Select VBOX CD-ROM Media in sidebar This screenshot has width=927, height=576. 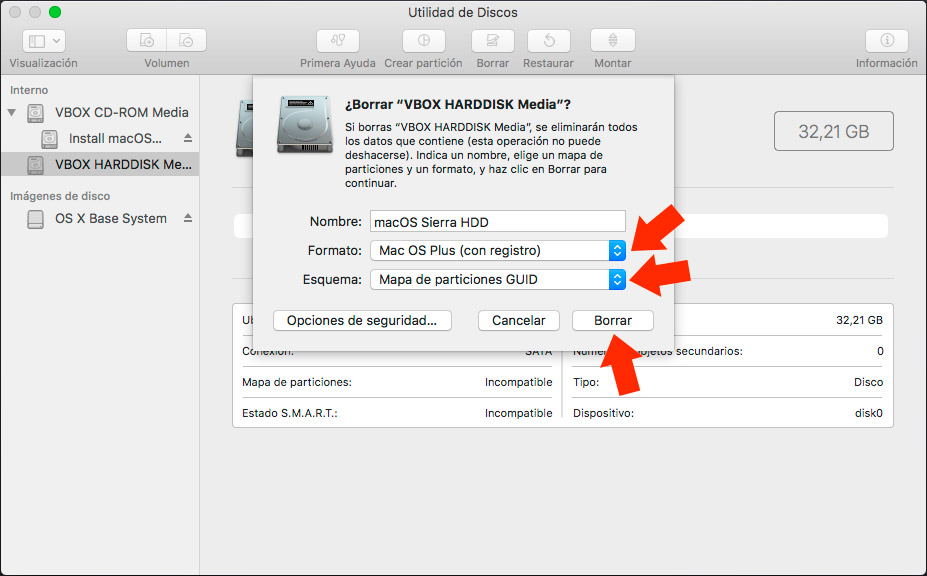pos(99,112)
